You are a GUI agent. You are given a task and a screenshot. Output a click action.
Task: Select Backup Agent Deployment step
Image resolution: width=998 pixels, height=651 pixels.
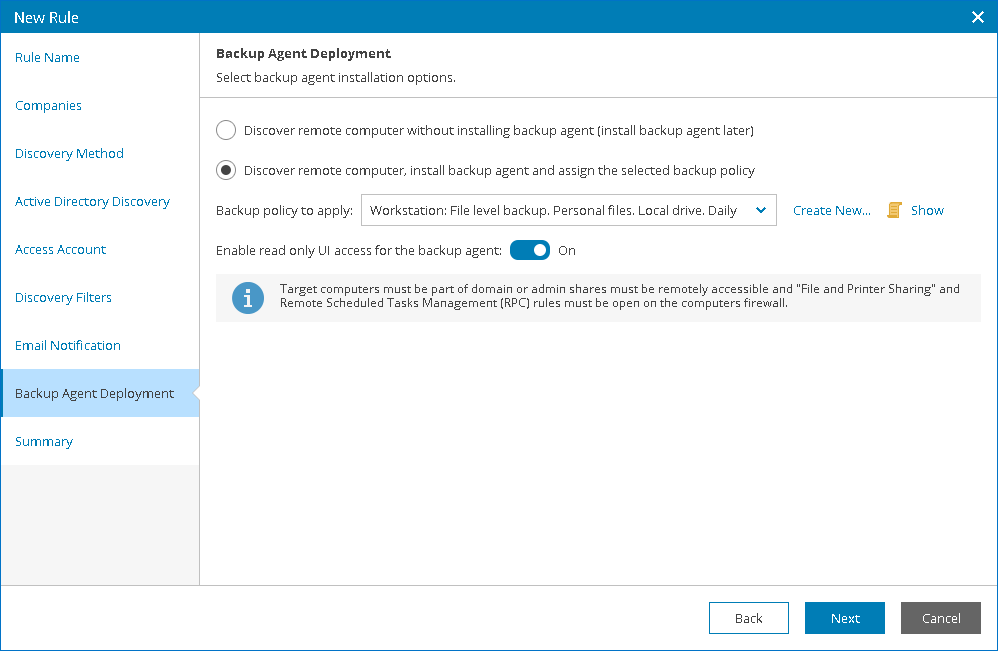(x=100, y=393)
